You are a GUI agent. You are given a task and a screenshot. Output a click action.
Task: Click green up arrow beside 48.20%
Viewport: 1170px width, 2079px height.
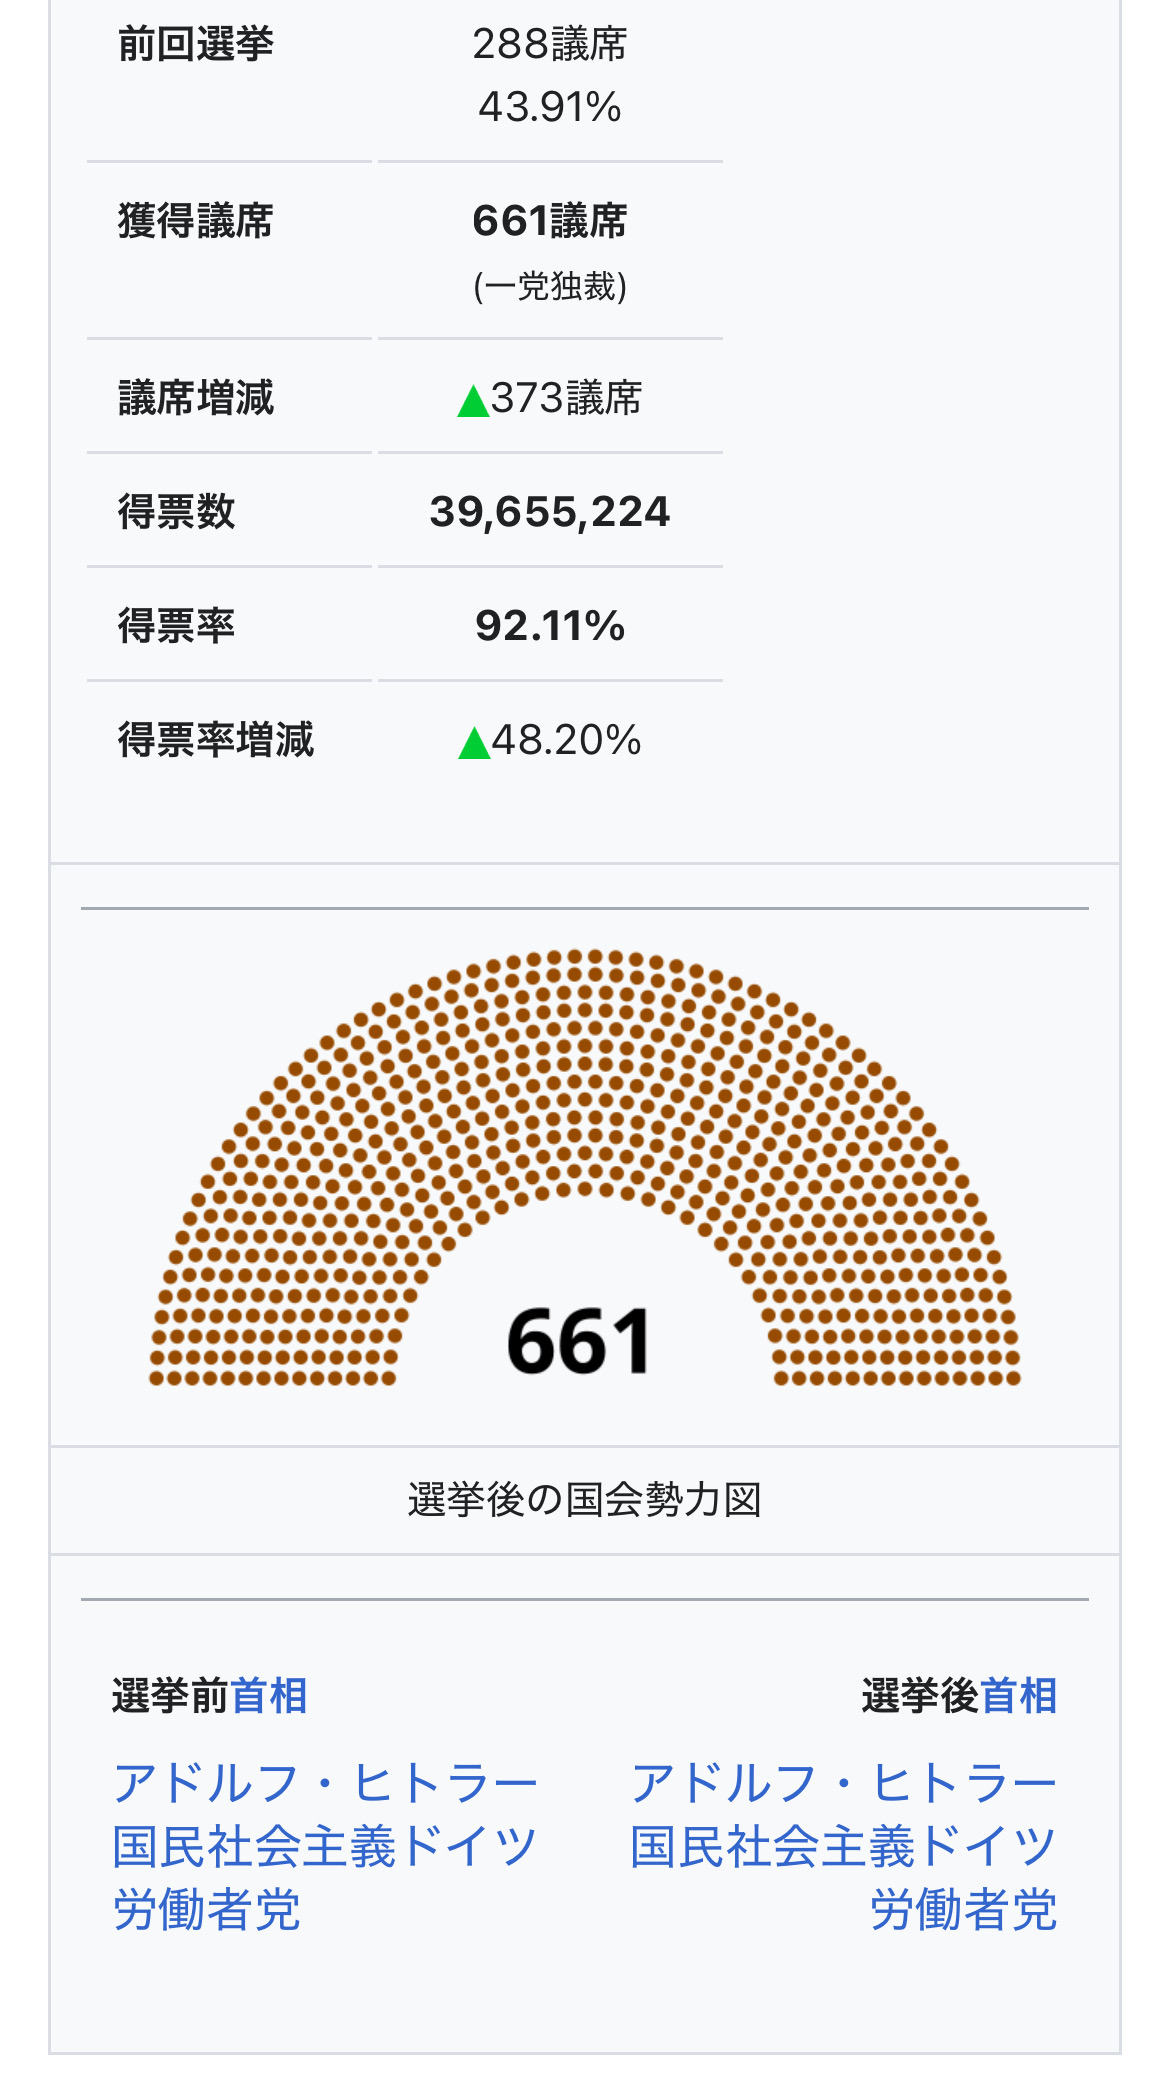pos(473,743)
